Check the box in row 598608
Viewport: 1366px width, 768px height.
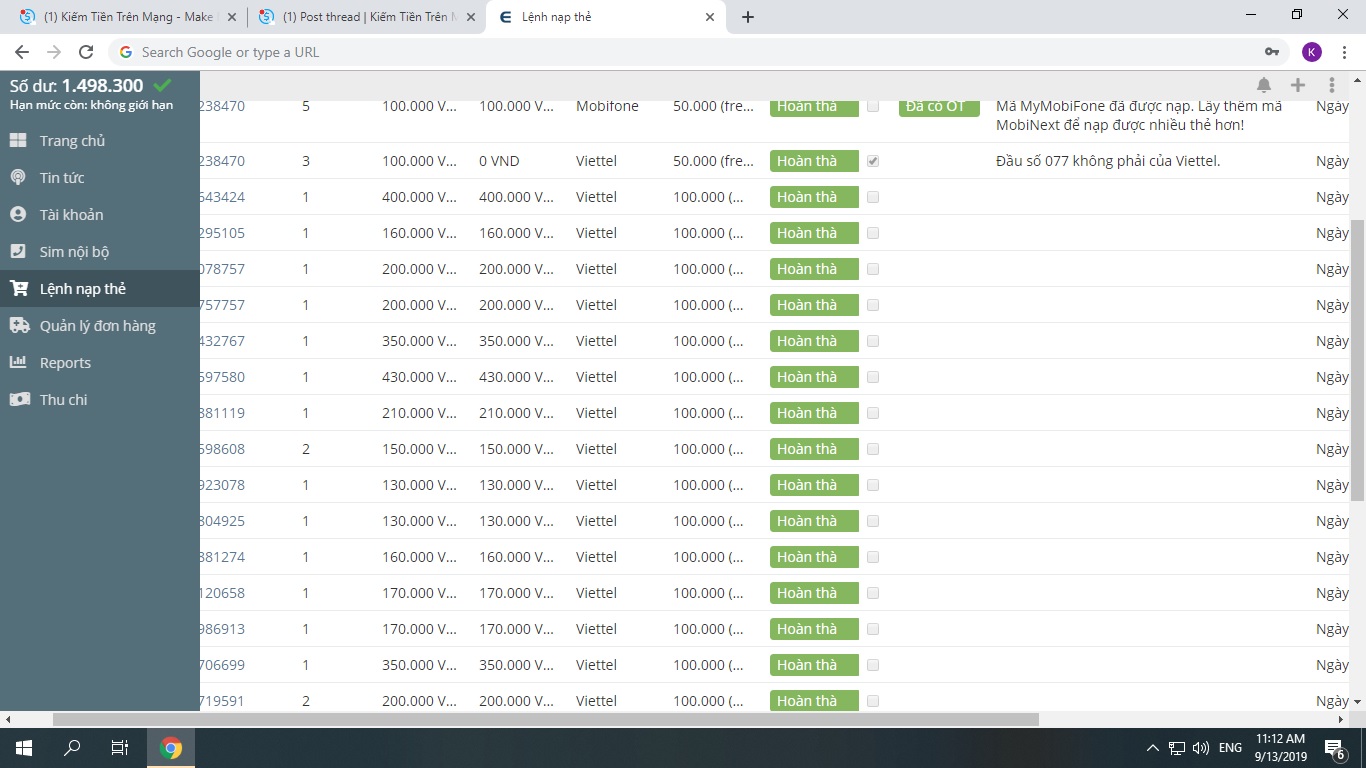coord(873,449)
